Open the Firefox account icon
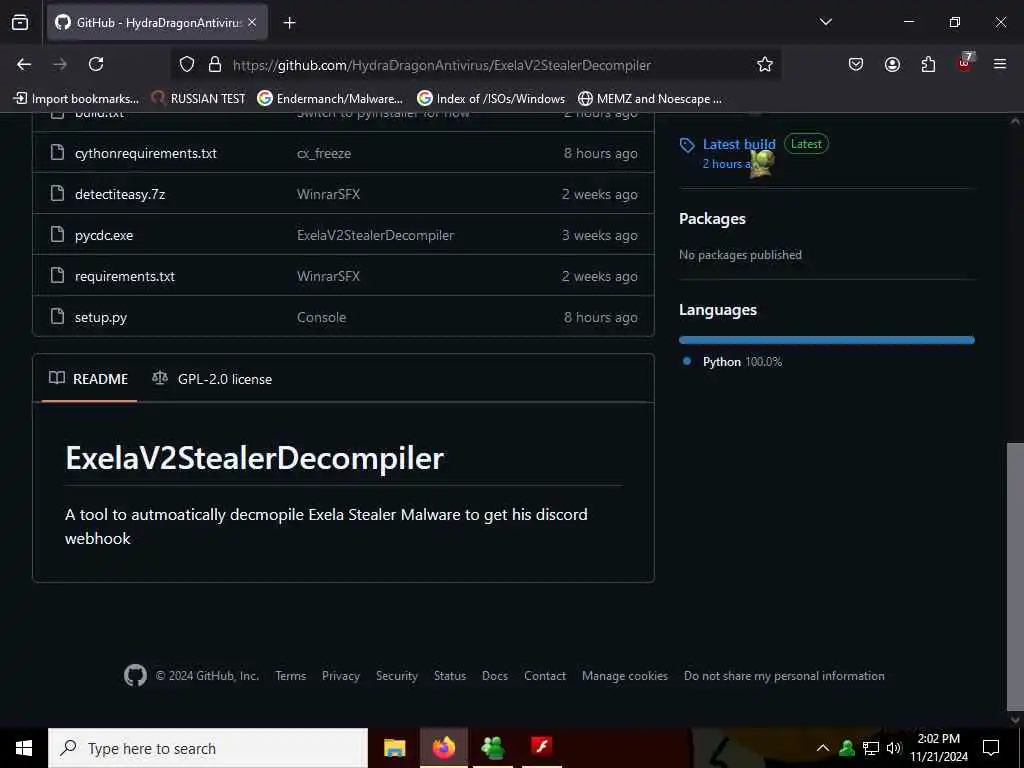Screen dimensions: 1024x768 [892, 64]
